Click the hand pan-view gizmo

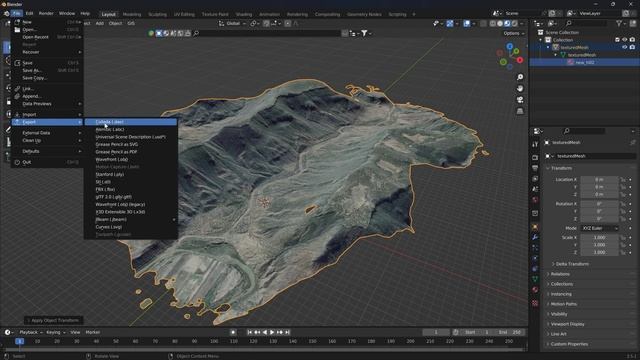[520, 89]
